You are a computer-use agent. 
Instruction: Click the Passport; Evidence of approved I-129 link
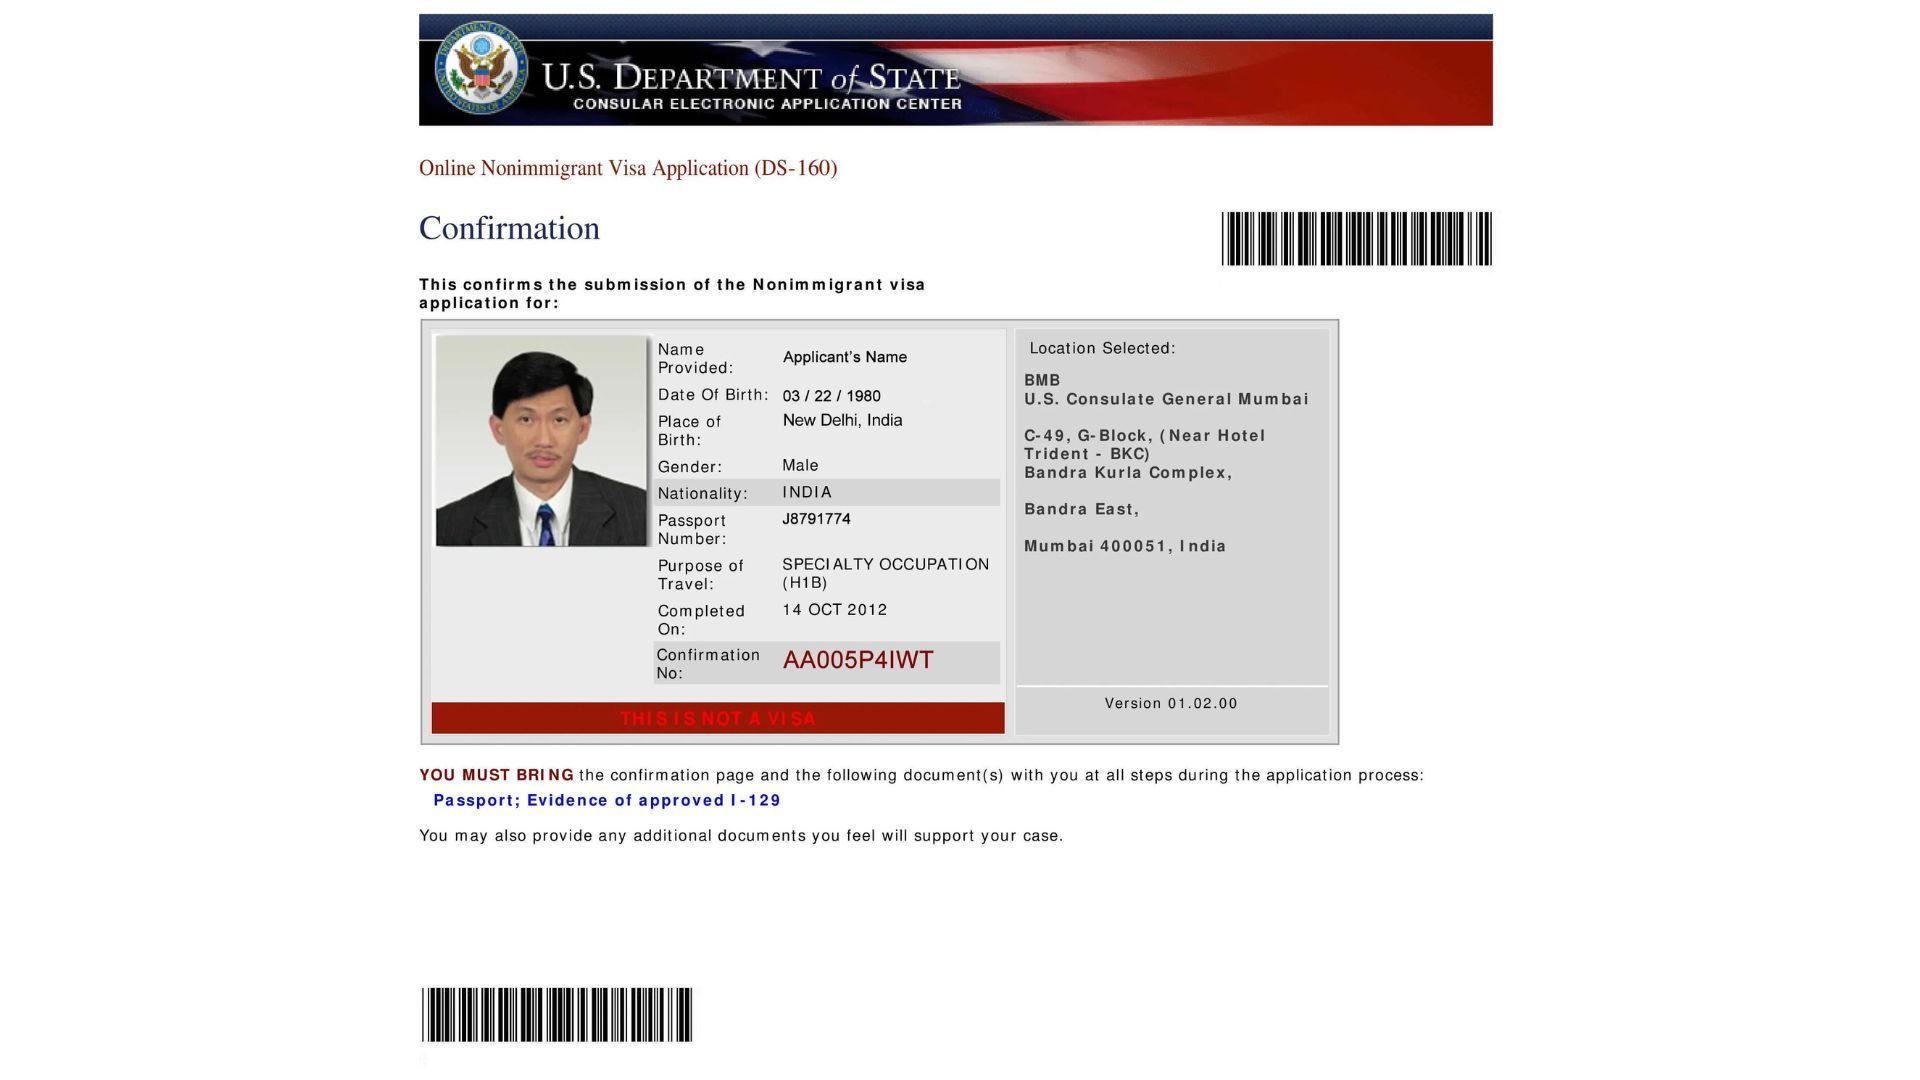pyautogui.click(x=606, y=800)
